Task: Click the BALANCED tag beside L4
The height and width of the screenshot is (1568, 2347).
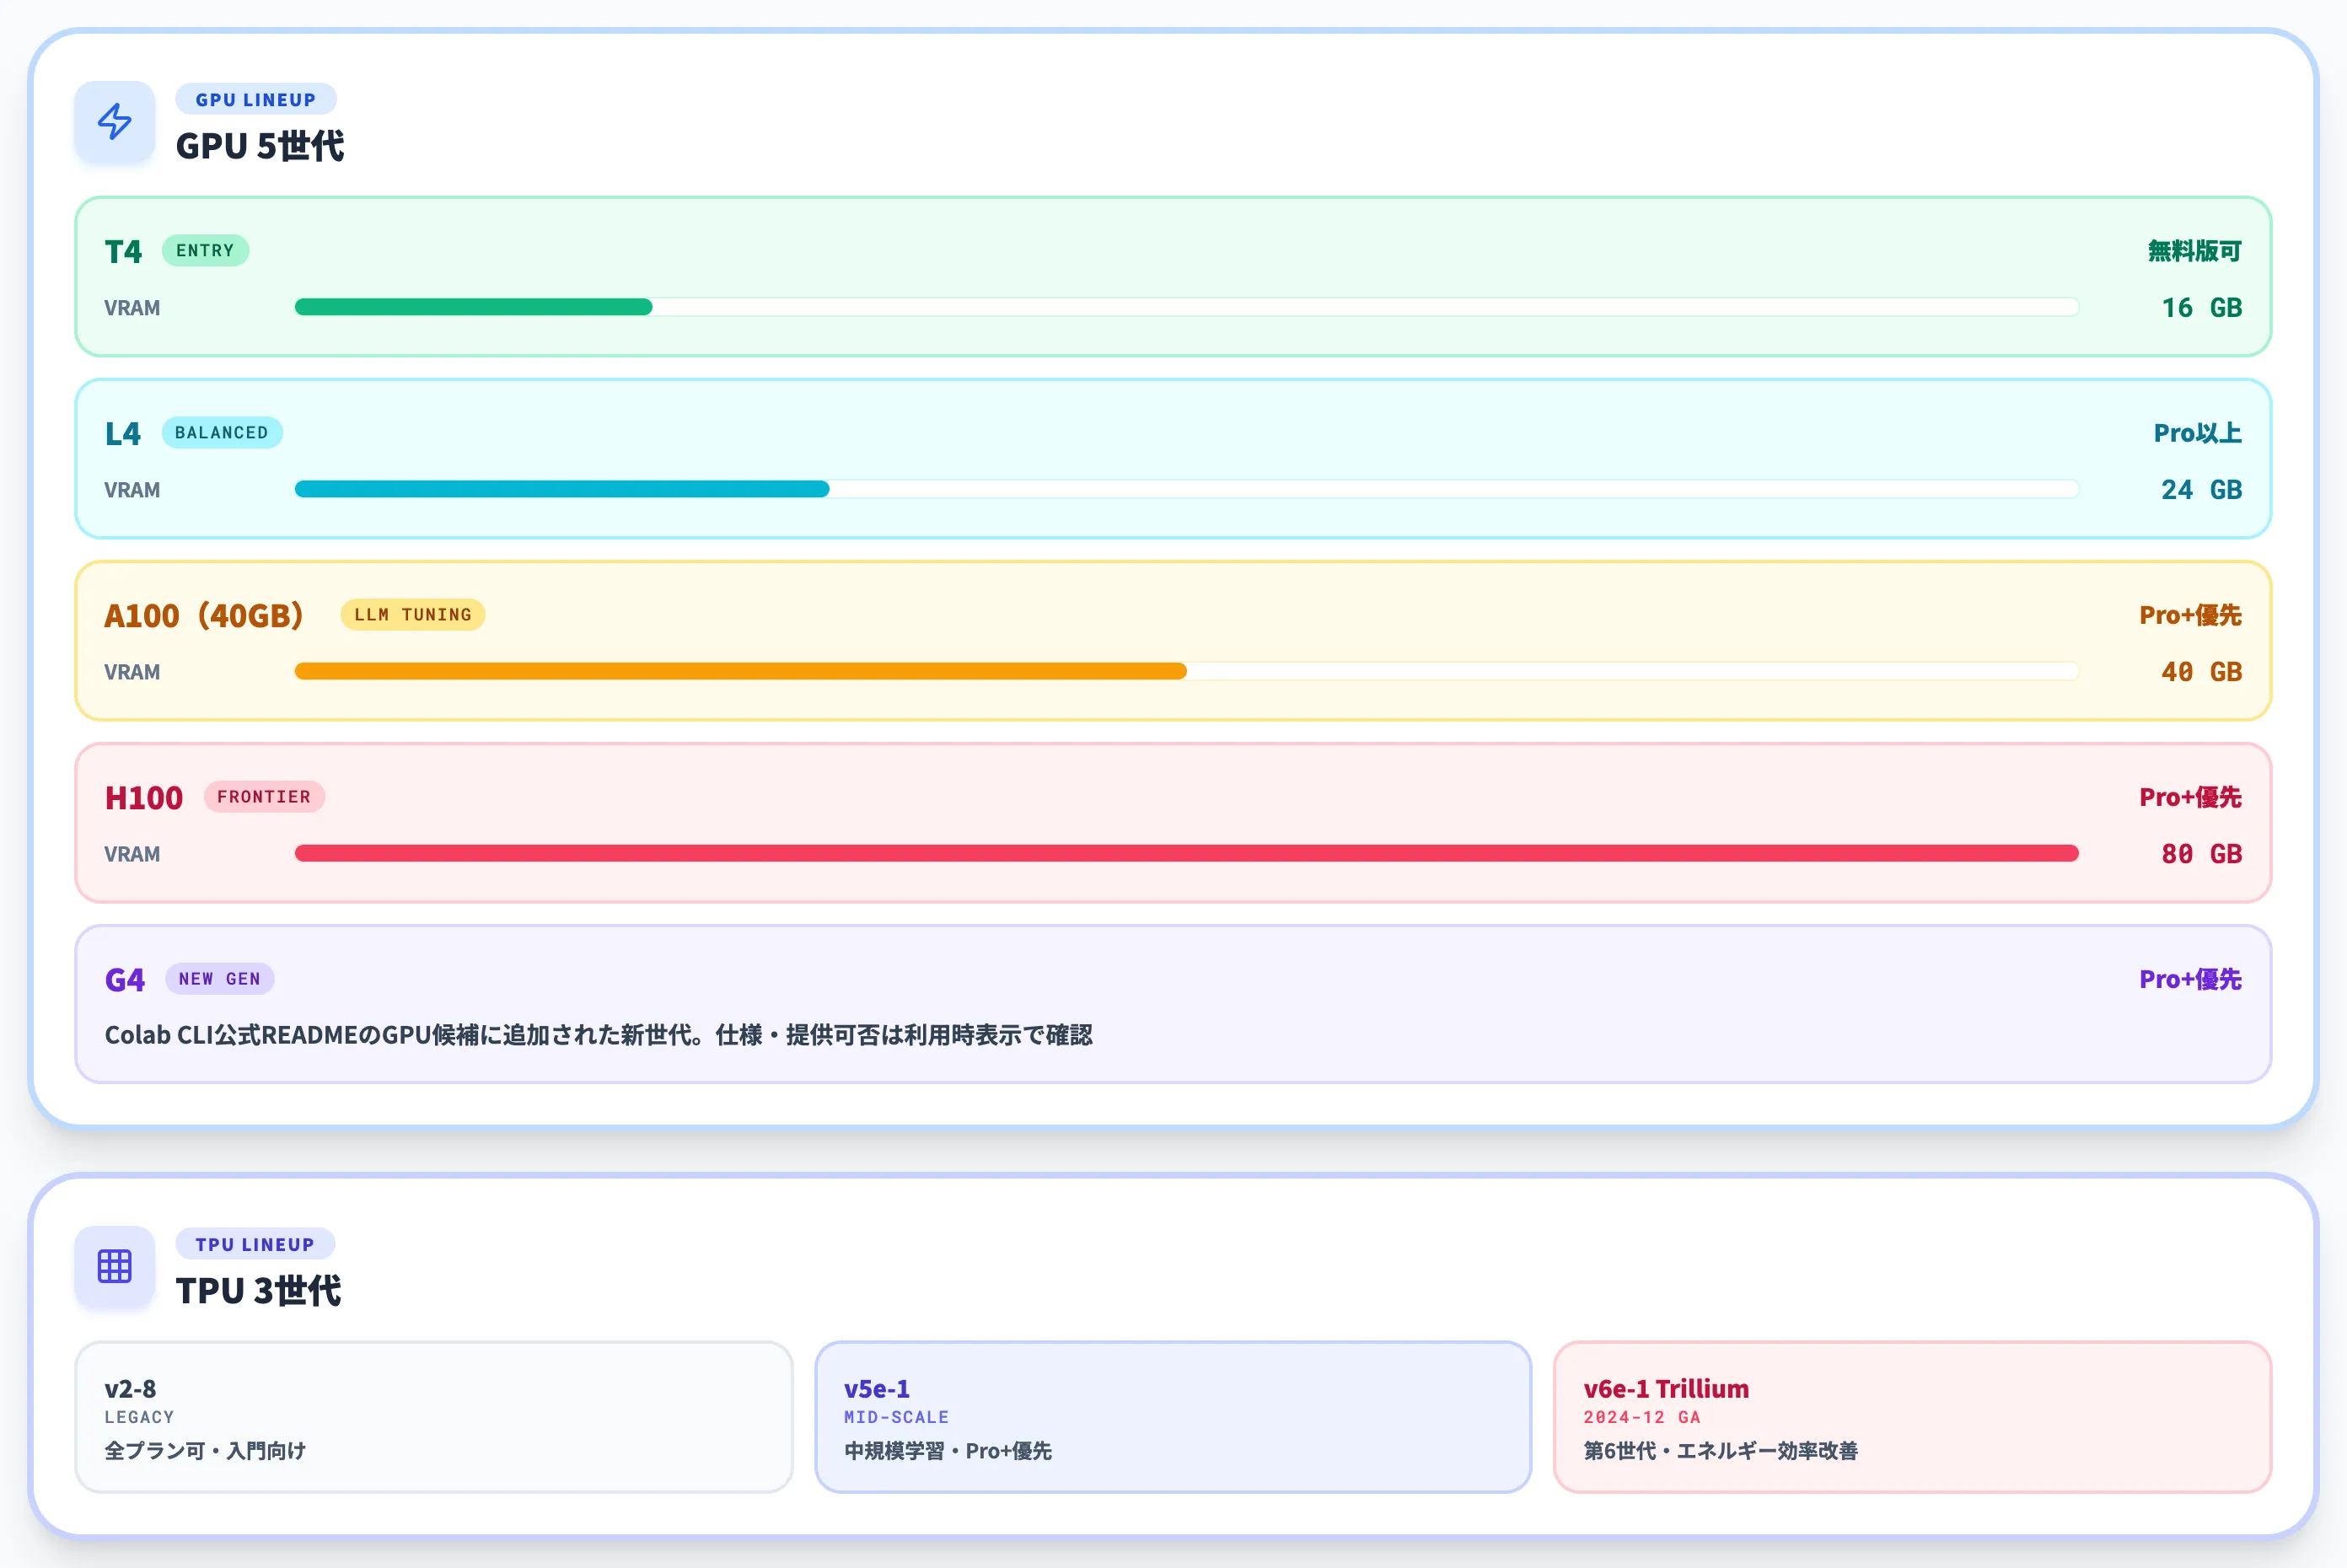Action: (x=222, y=433)
